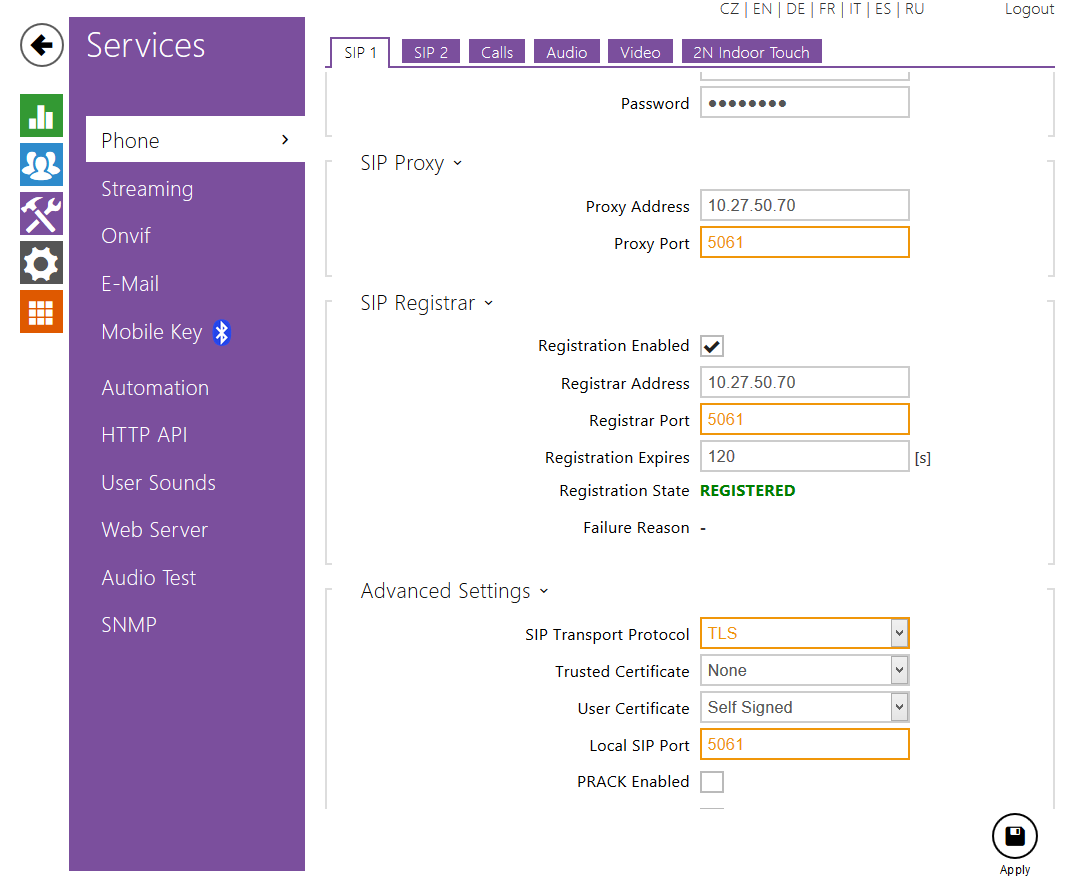This screenshot has height=884, width=1076.
Task: Open the SIP Transport Protocol dropdown
Action: point(804,633)
